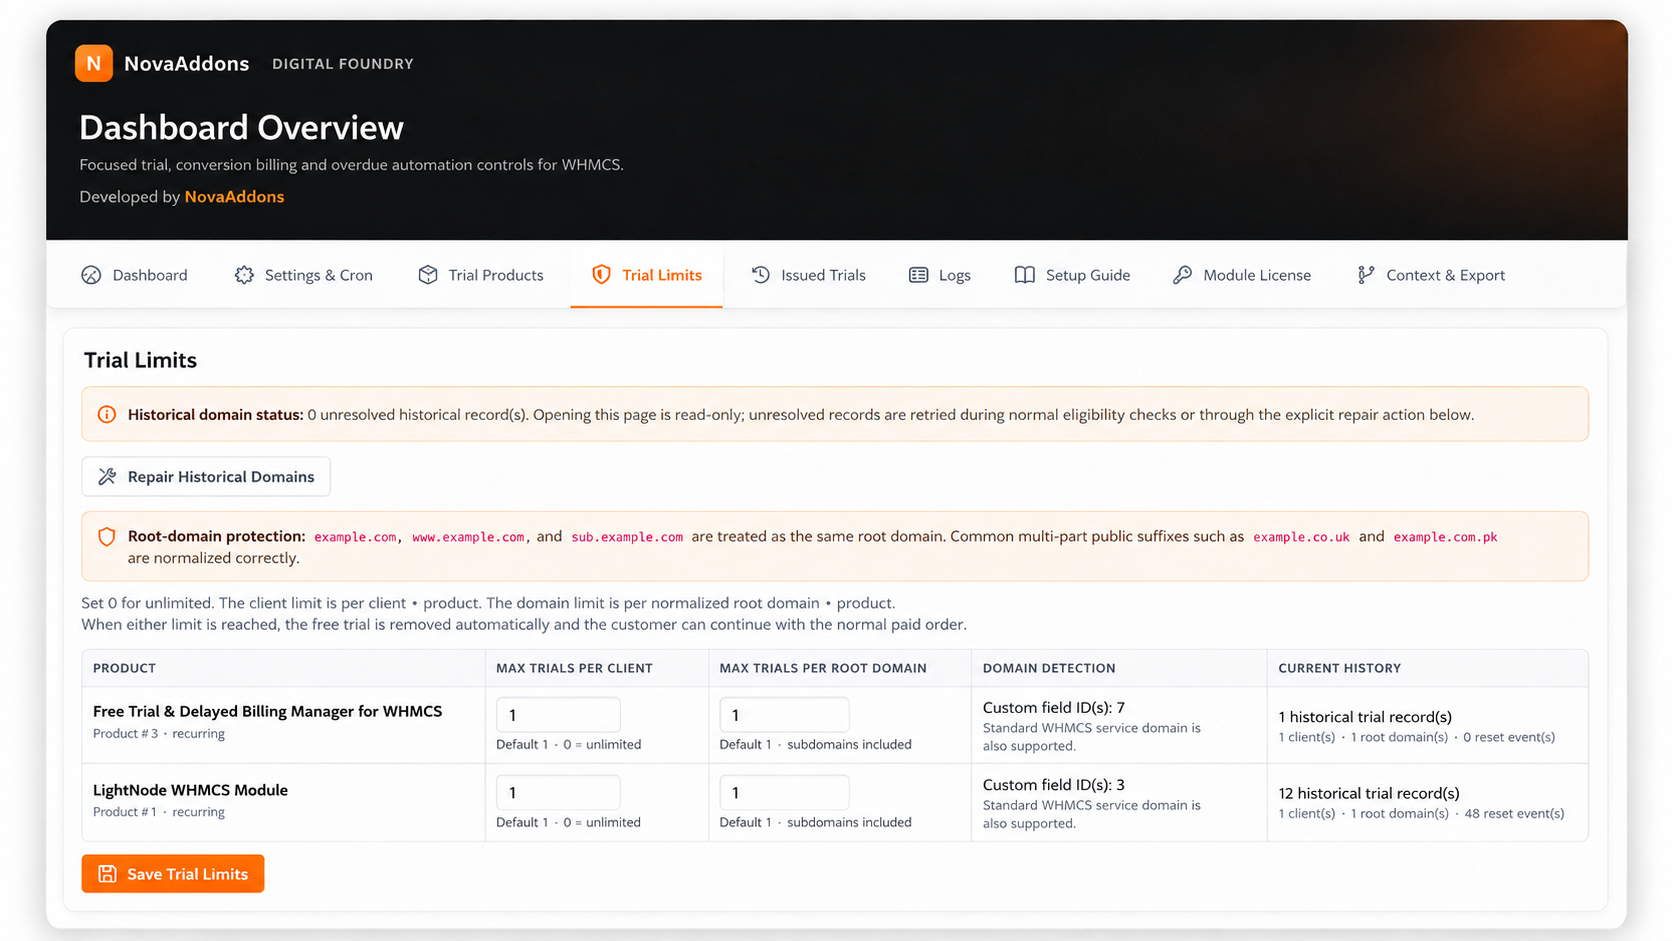
Task: Click the '48 reset event(s)' summary line
Action: 1514,814
